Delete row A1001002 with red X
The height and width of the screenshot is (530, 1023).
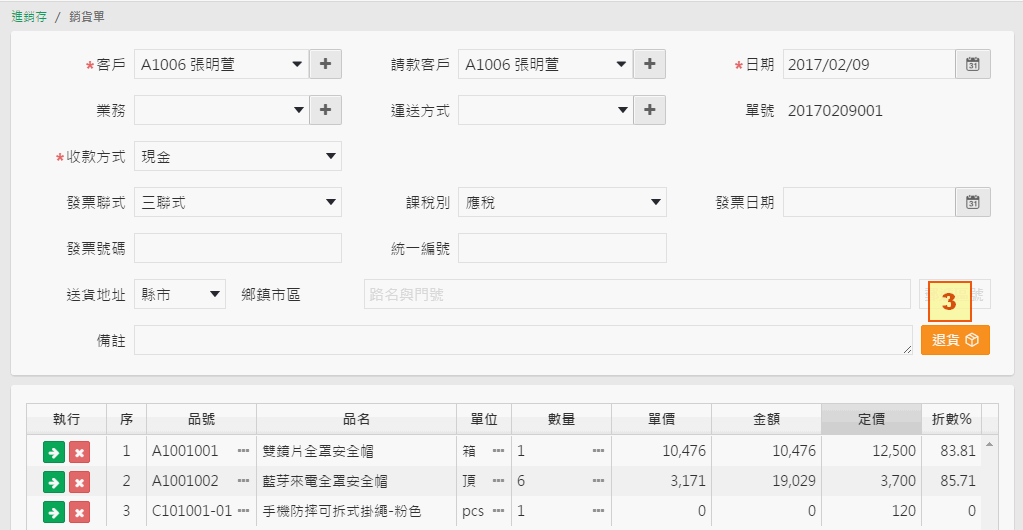click(x=79, y=482)
